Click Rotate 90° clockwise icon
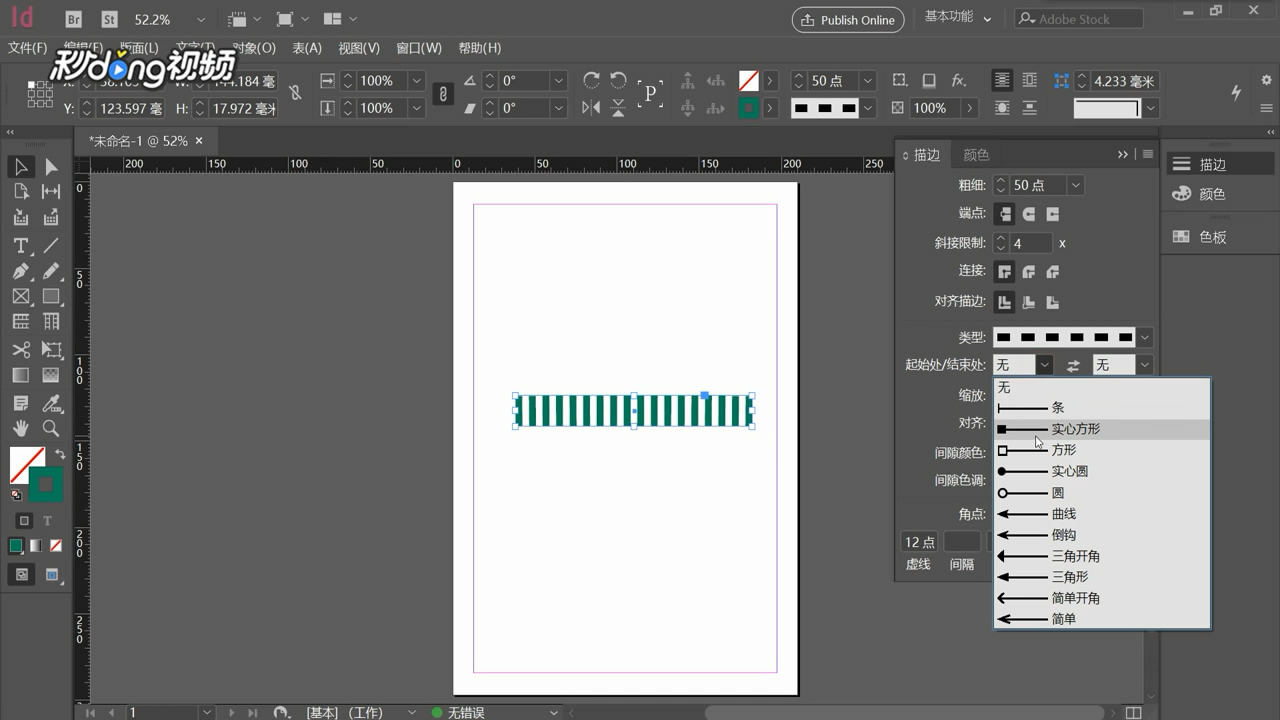 pos(591,81)
